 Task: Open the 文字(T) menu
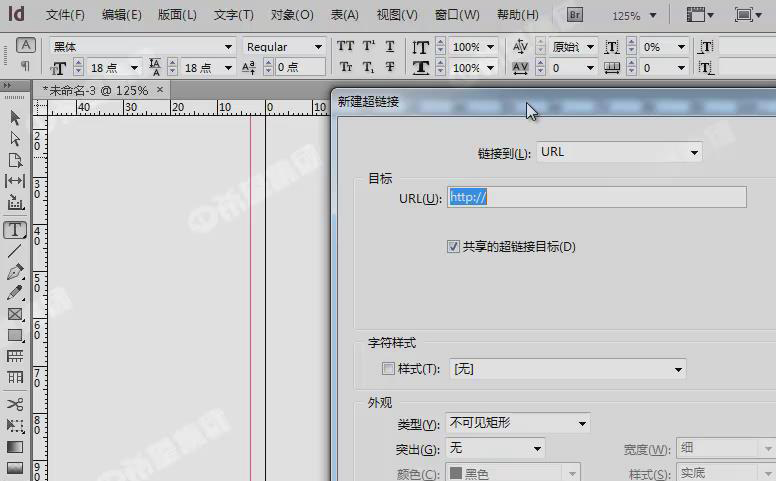(233, 15)
